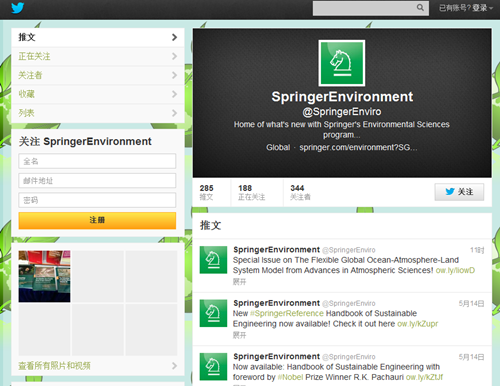
Task: Expand the 正在关注 chevron in sidebar
Action: [174, 56]
